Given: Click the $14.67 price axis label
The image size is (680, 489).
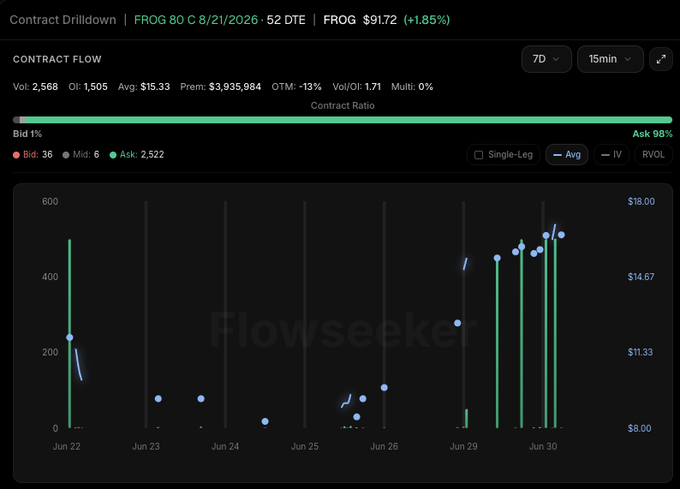Looking at the screenshot, I should [641, 277].
